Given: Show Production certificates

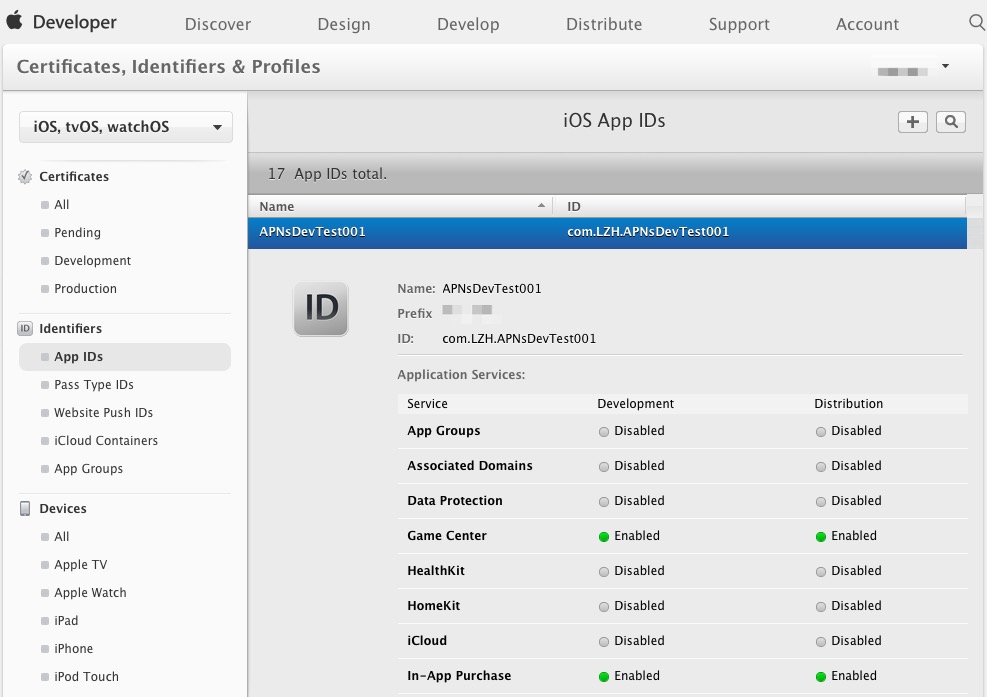Looking at the screenshot, I should [x=86, y=288].
